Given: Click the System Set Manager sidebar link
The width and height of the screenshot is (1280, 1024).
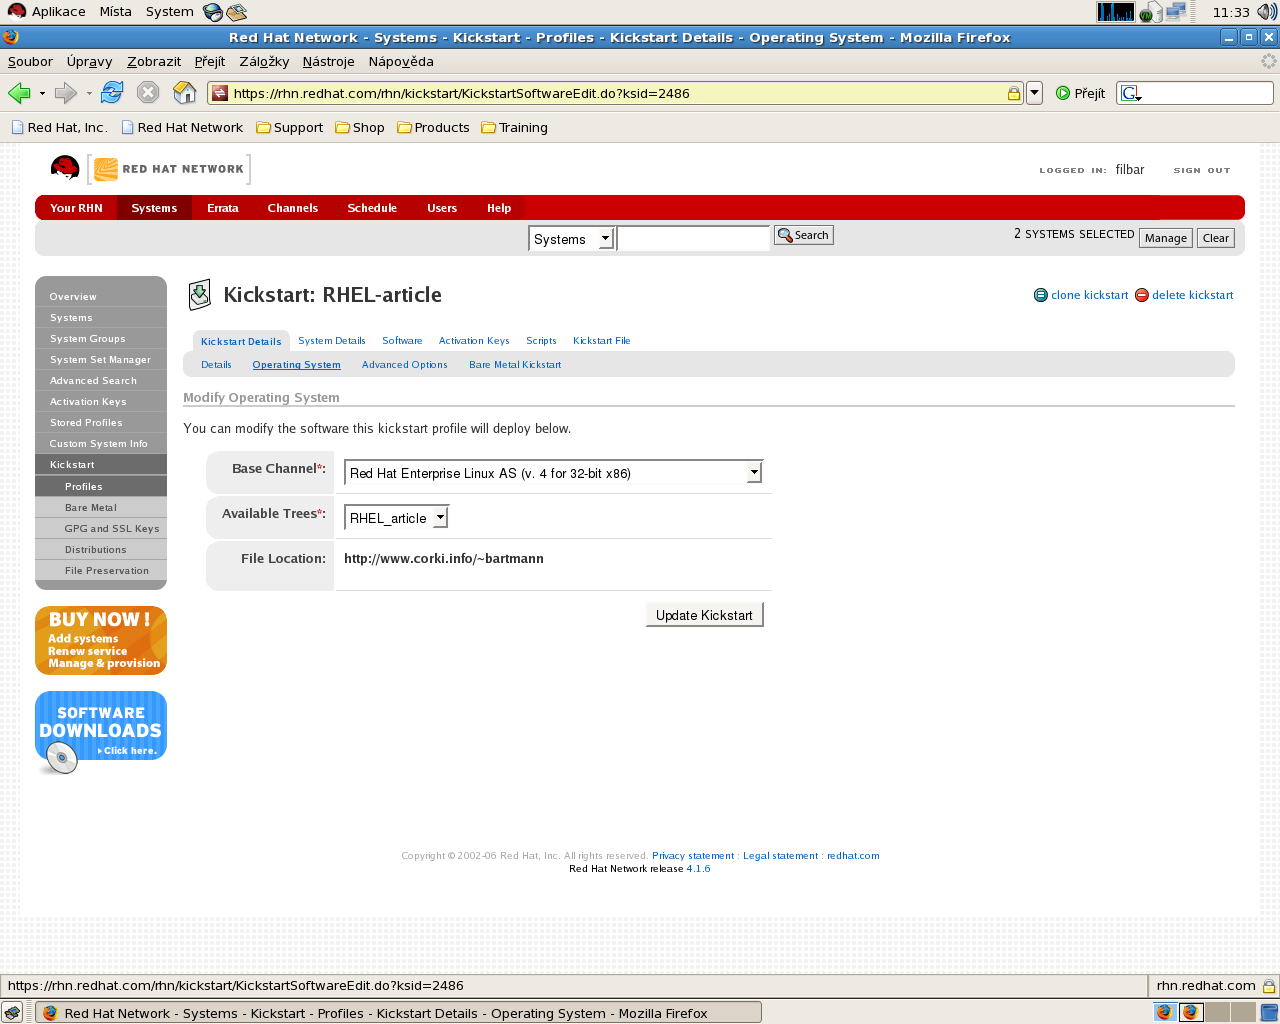Looking at the screenshot, I should pos(101,360).
